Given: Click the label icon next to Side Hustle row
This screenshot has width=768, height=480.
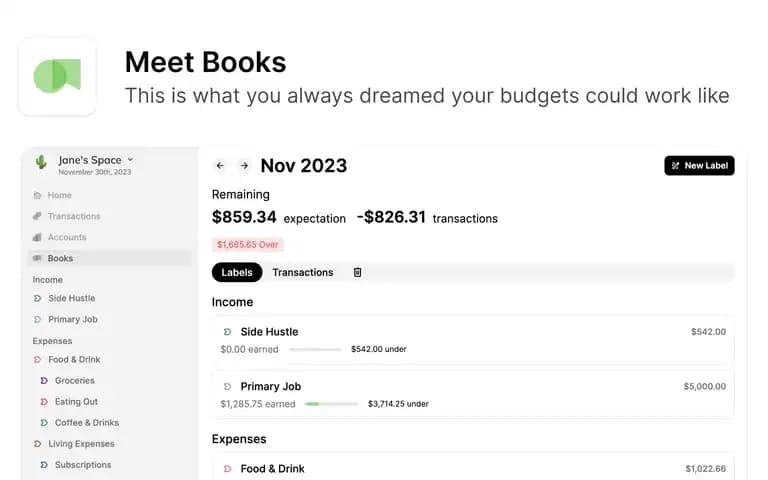Looking at the screenshot, I should point(227,332).
